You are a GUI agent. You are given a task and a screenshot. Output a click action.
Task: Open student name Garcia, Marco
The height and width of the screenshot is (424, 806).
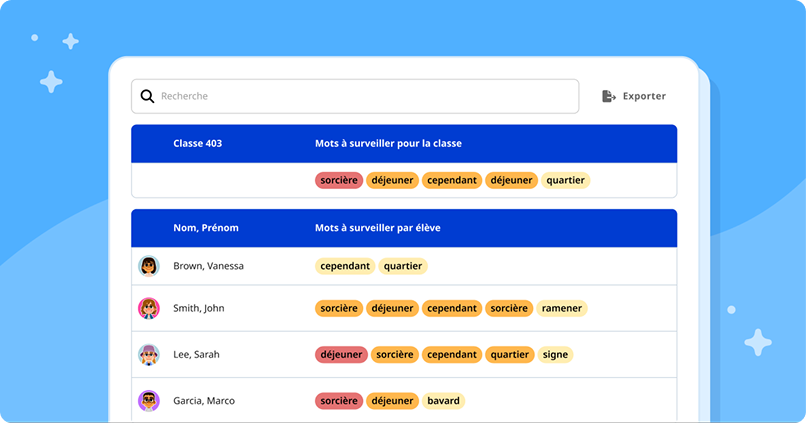(204, 401)
